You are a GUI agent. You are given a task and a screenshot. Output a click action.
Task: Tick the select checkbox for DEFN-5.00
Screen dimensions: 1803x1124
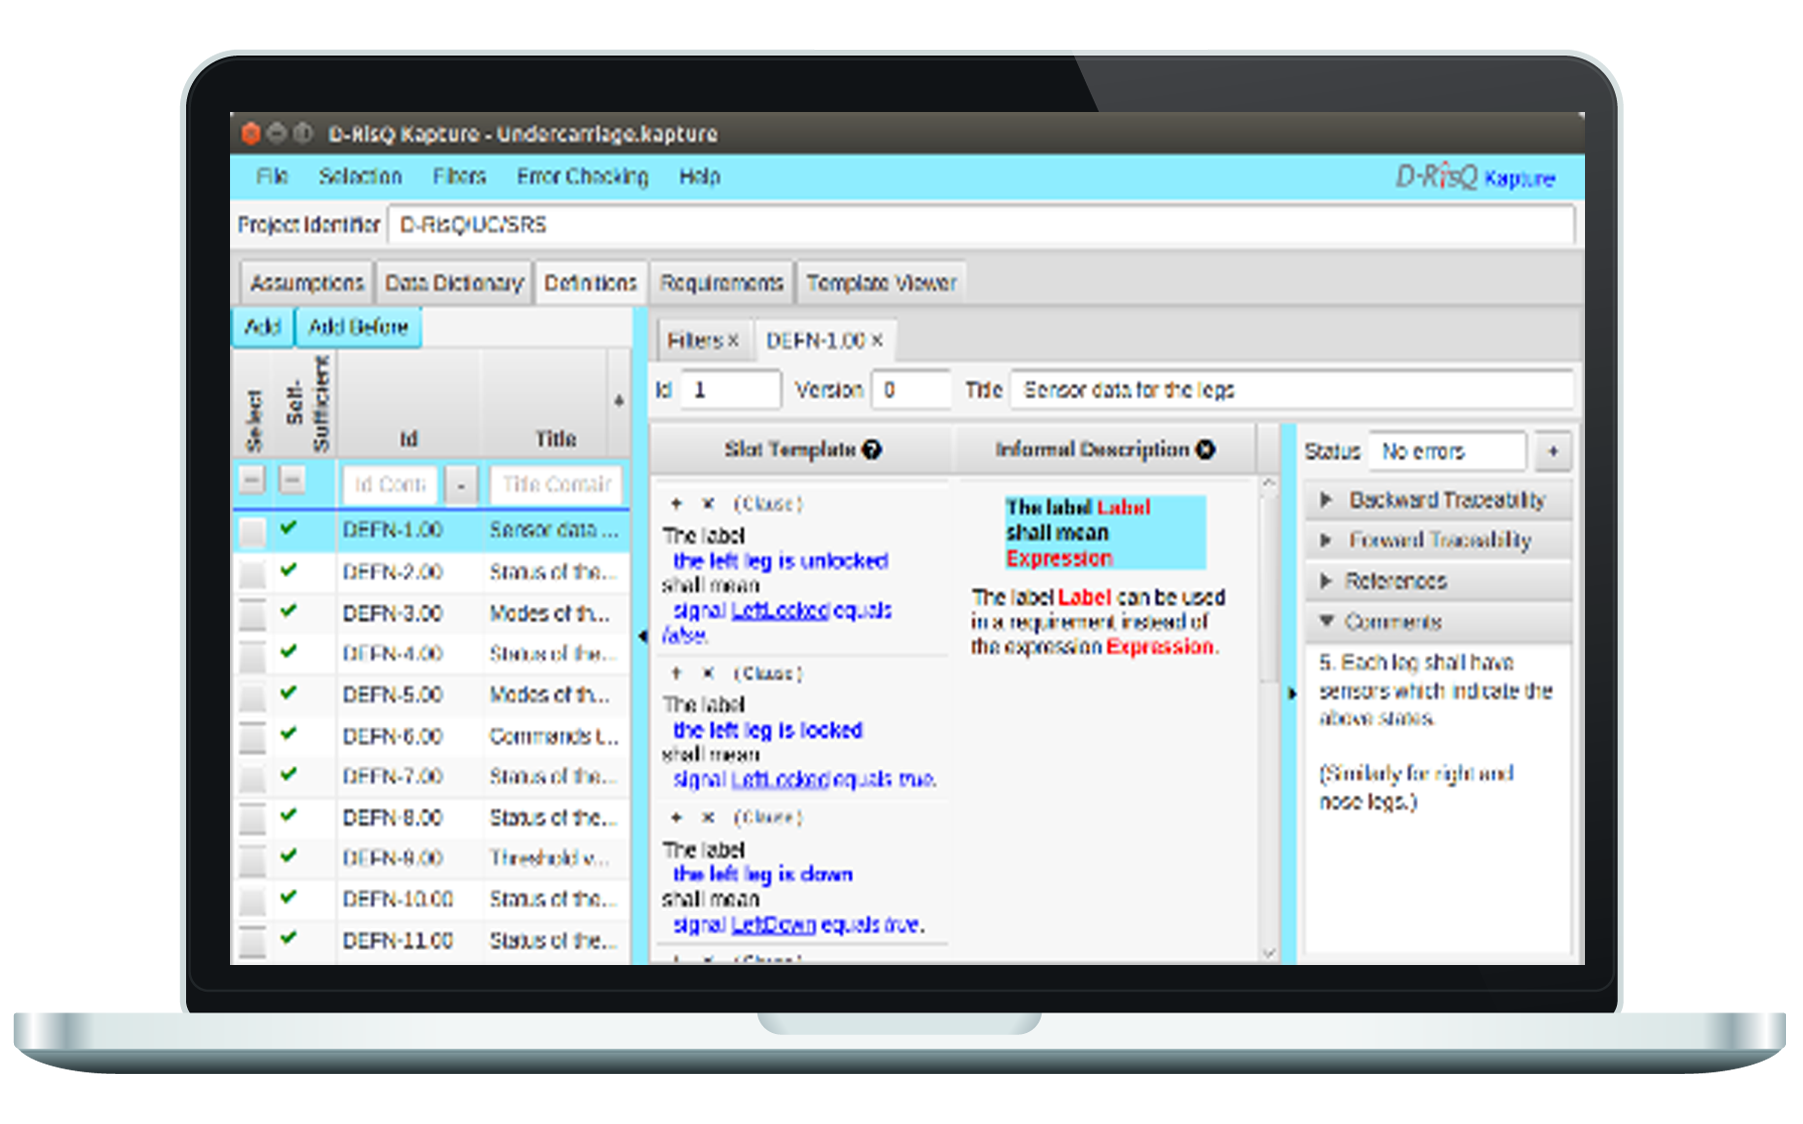click(253, 696)
